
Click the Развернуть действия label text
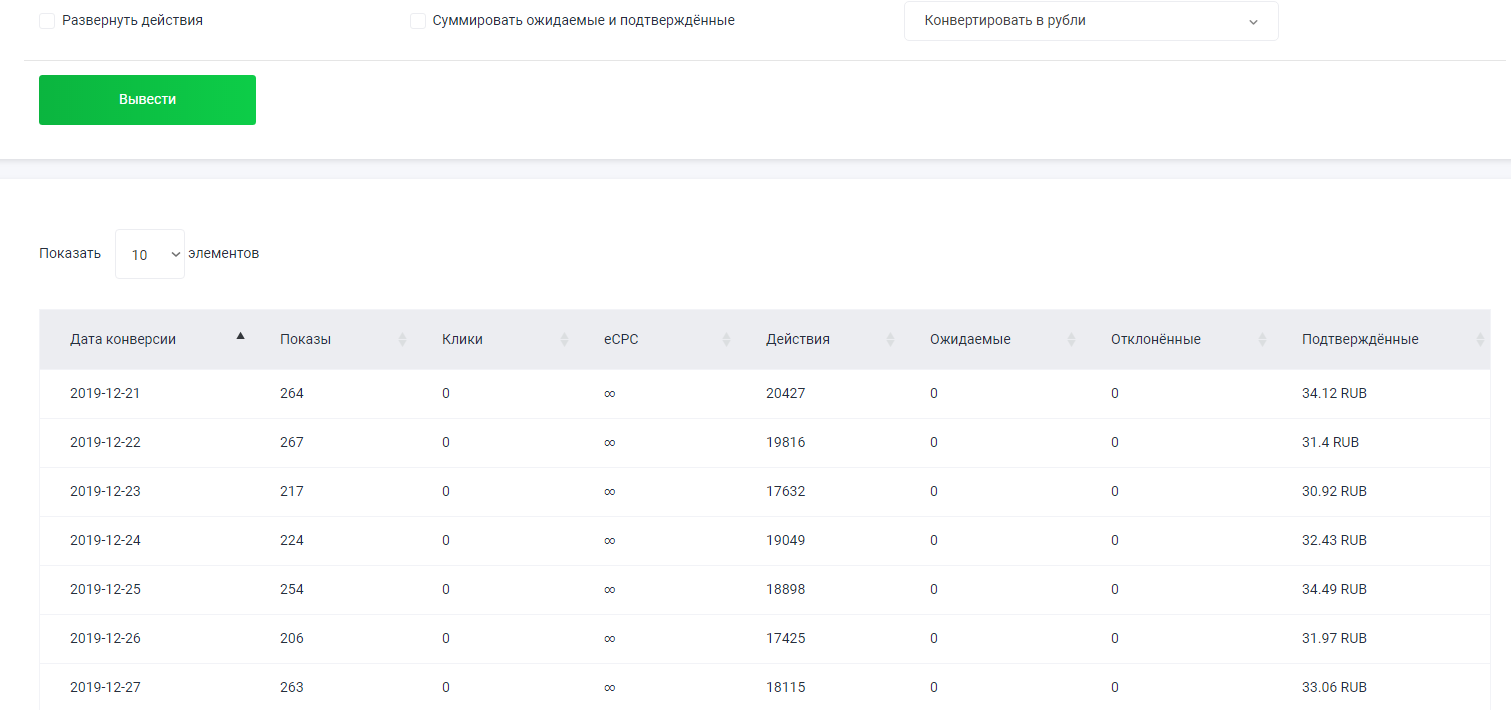point(132,21)
